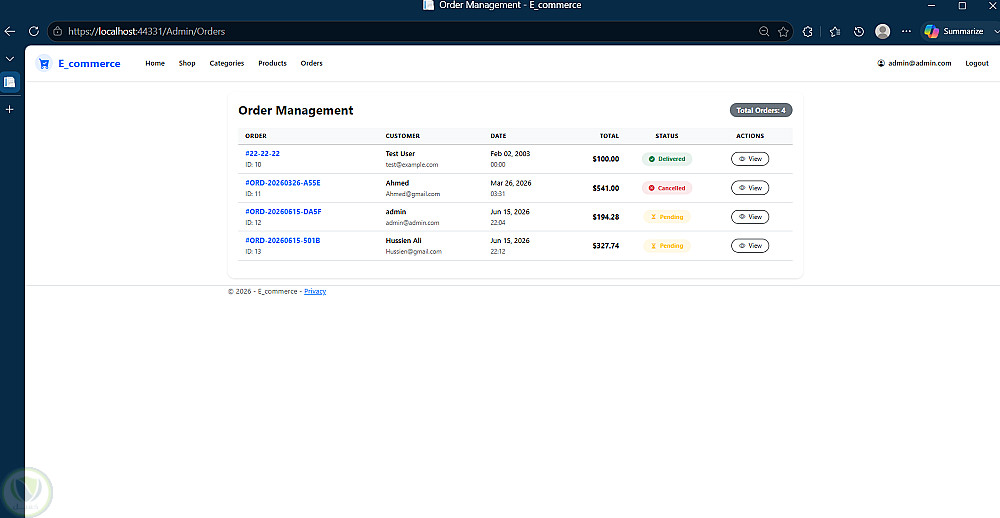Screen dimensions: 1000x518
Task: Go back using browser back arrow
Action: tap(10, 31)
